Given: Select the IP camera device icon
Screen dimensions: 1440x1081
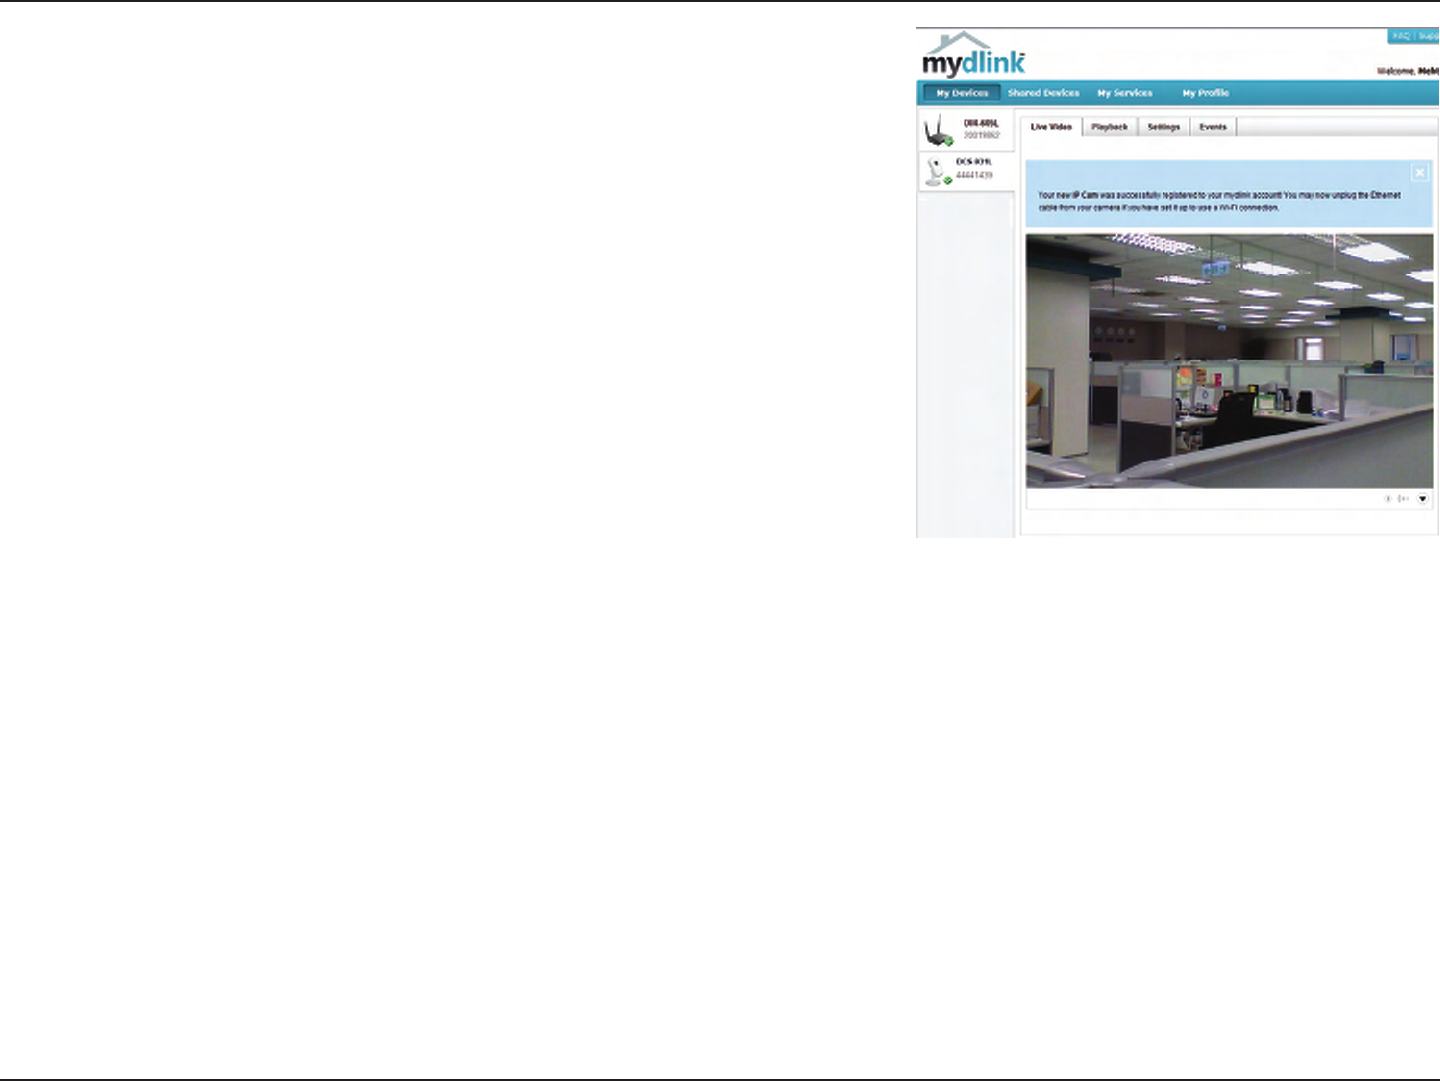Looking at the screenshot, I should (937, 171).
